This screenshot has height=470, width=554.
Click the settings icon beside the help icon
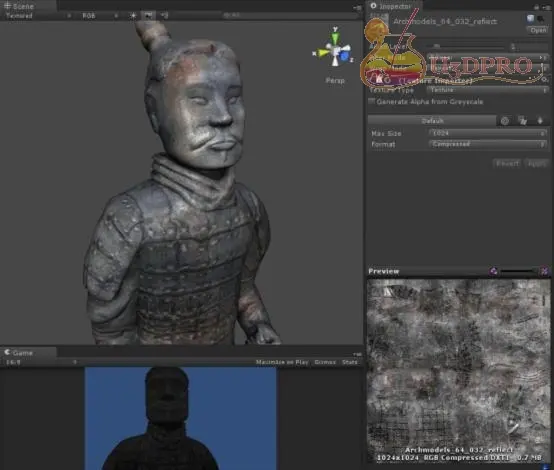point(541,18)
